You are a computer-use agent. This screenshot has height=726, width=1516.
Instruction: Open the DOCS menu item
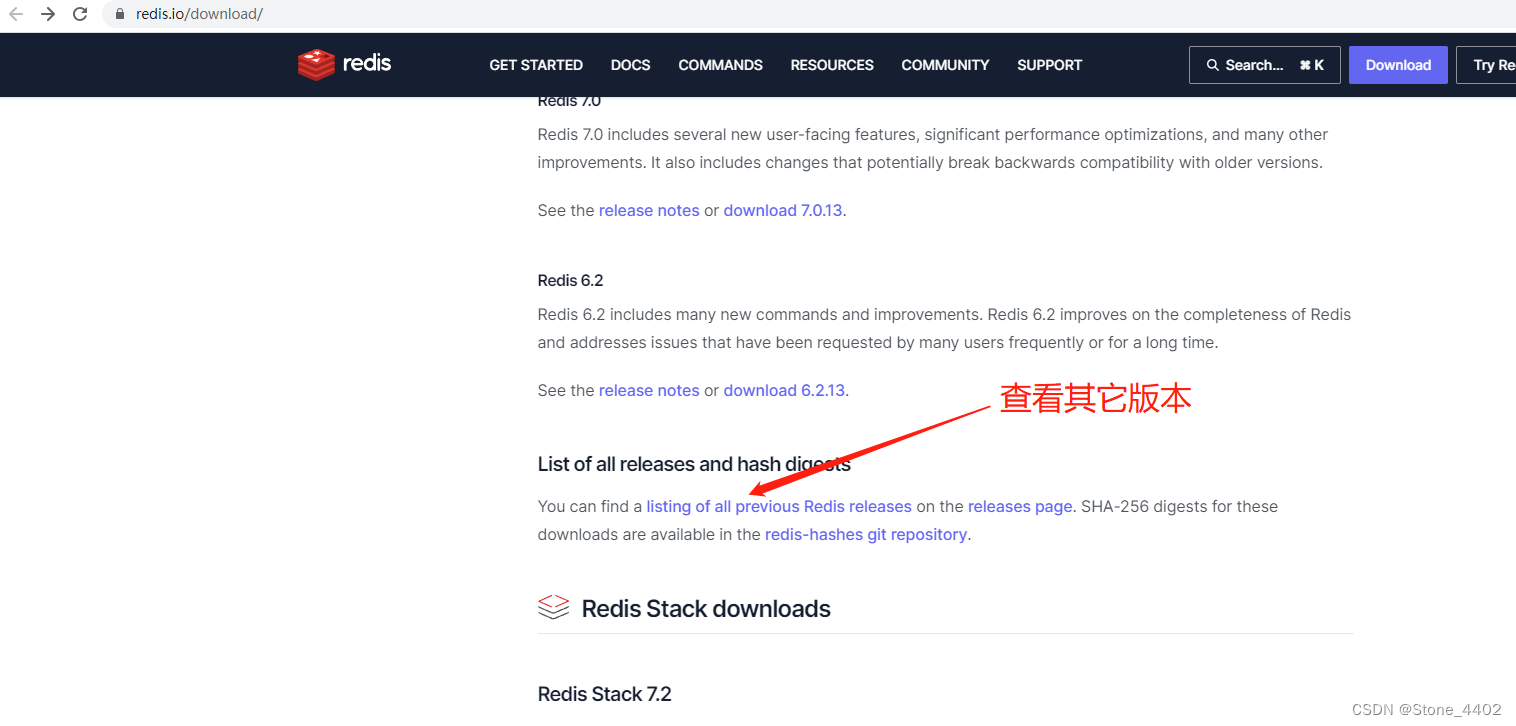pyautogui.click(x=630, y=65)
